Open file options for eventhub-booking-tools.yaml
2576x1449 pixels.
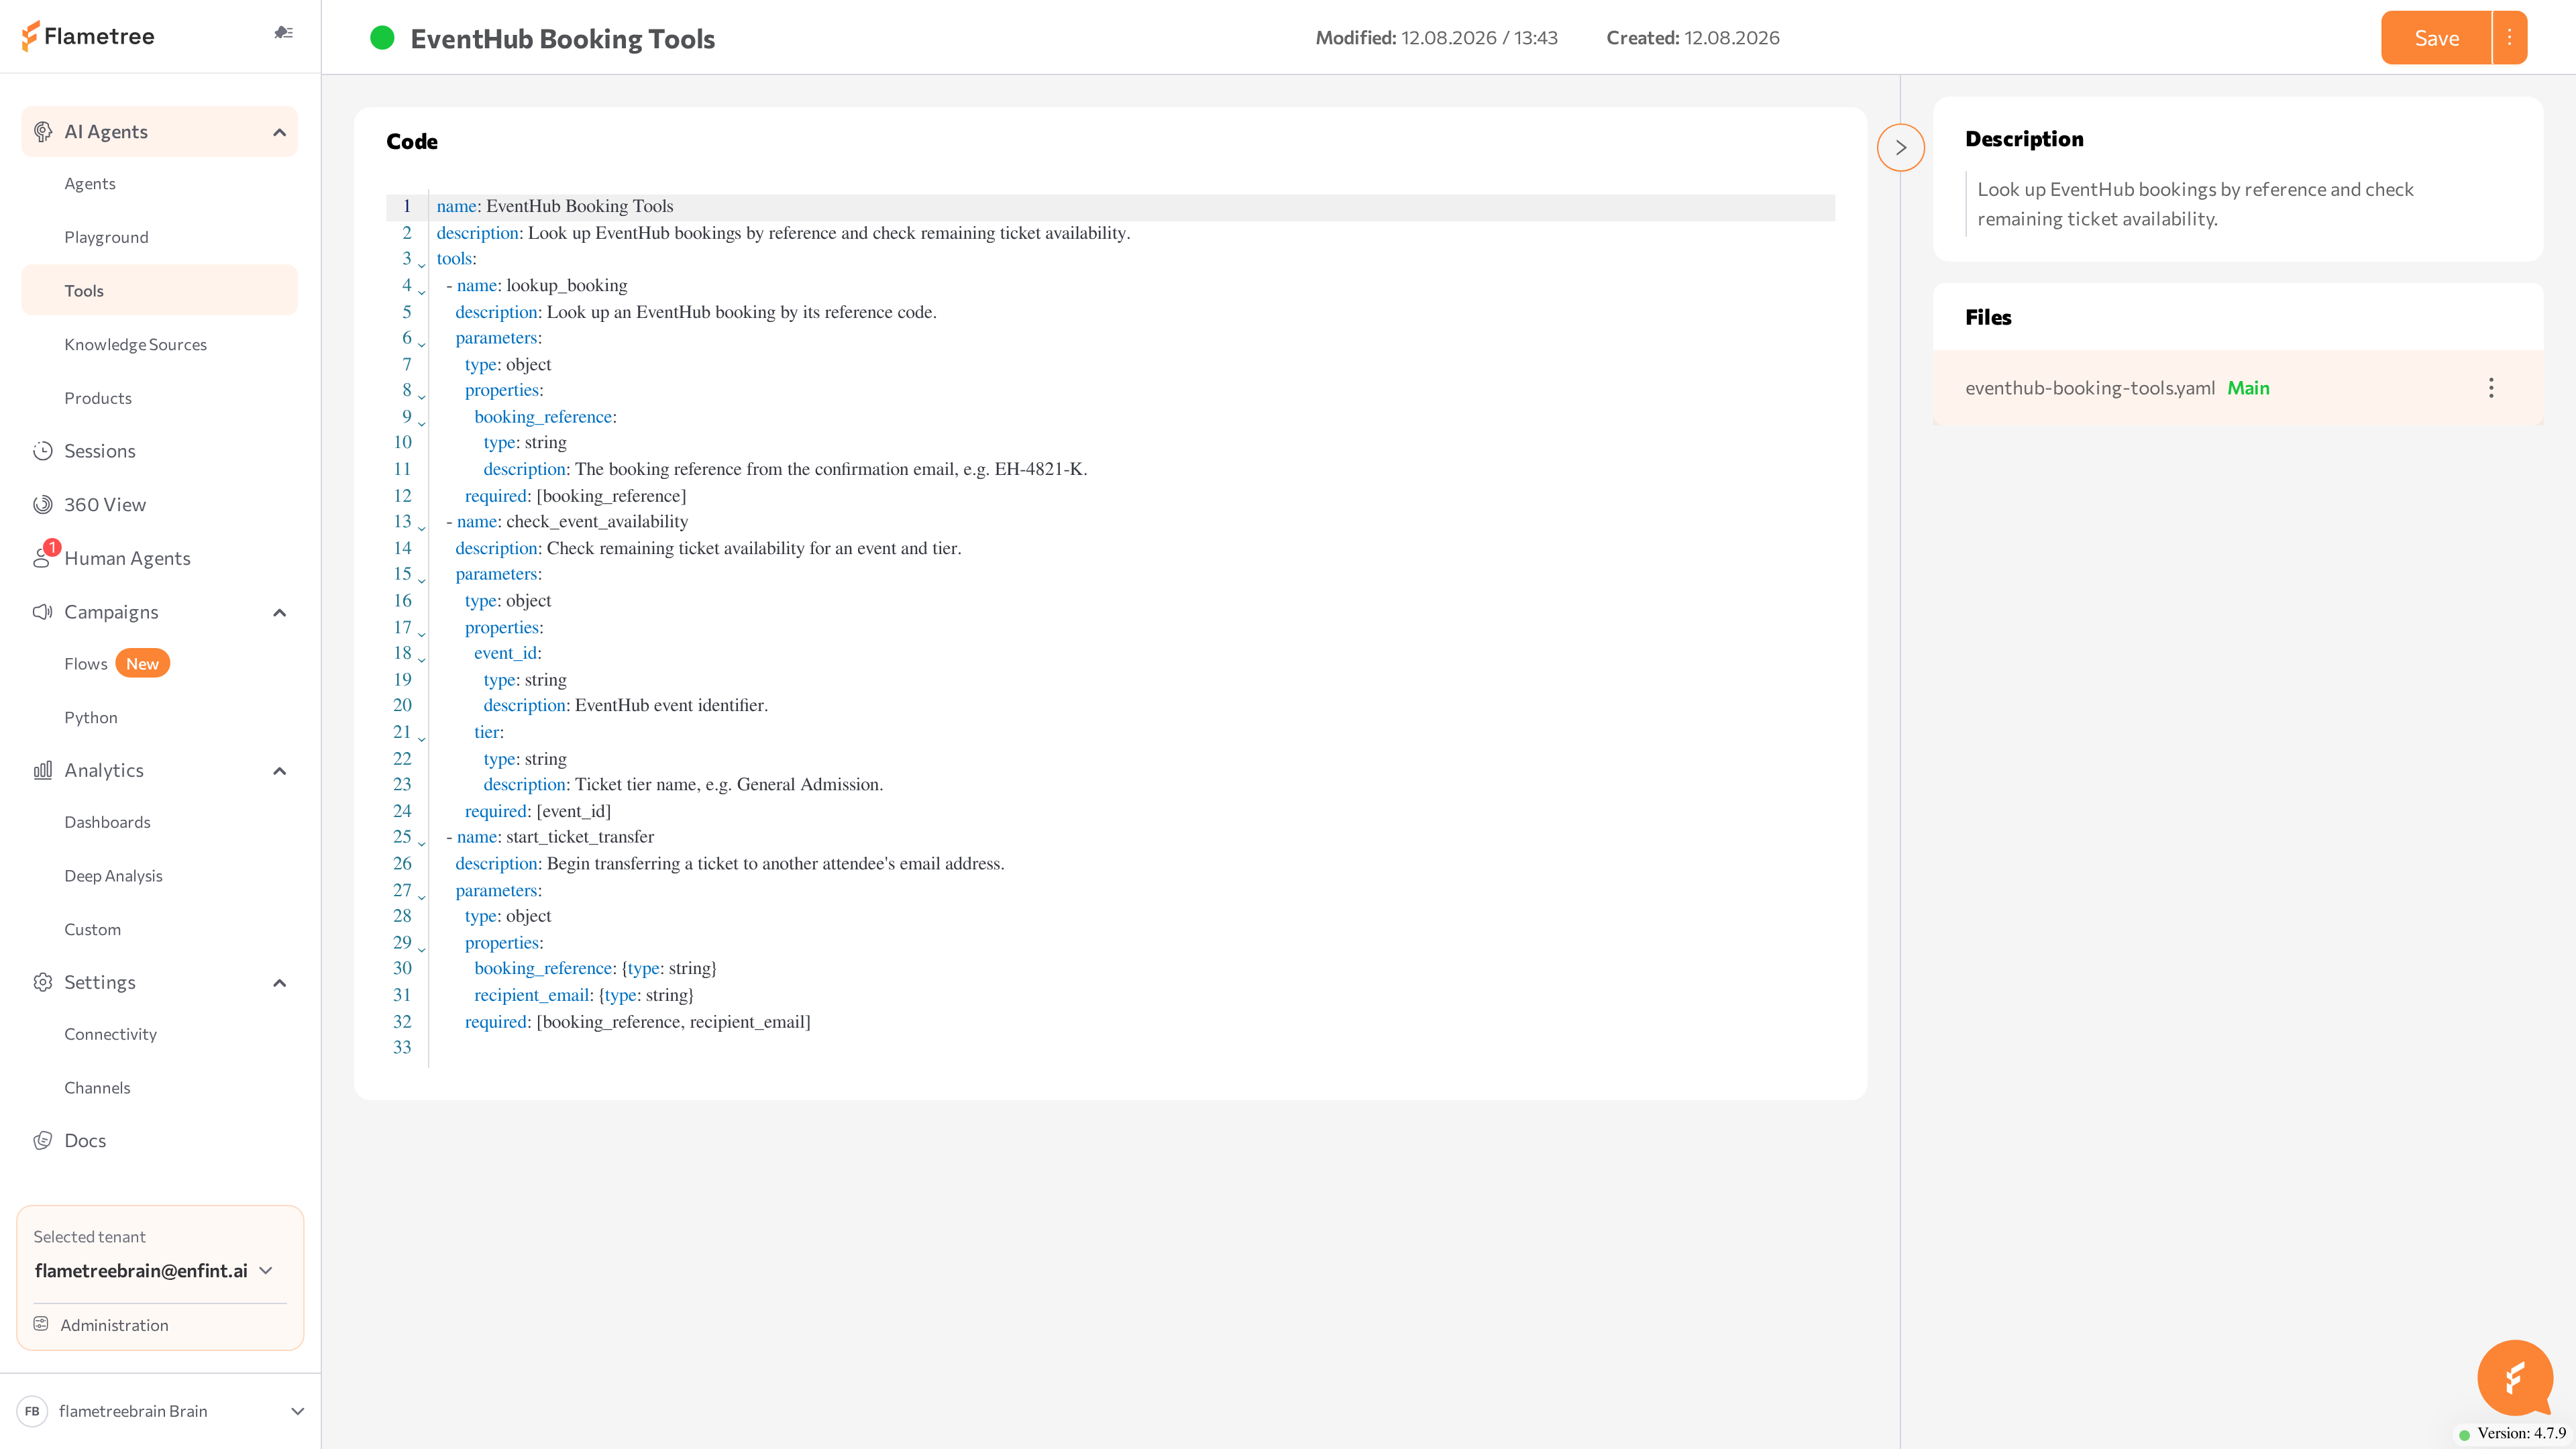coord(2491,388)
